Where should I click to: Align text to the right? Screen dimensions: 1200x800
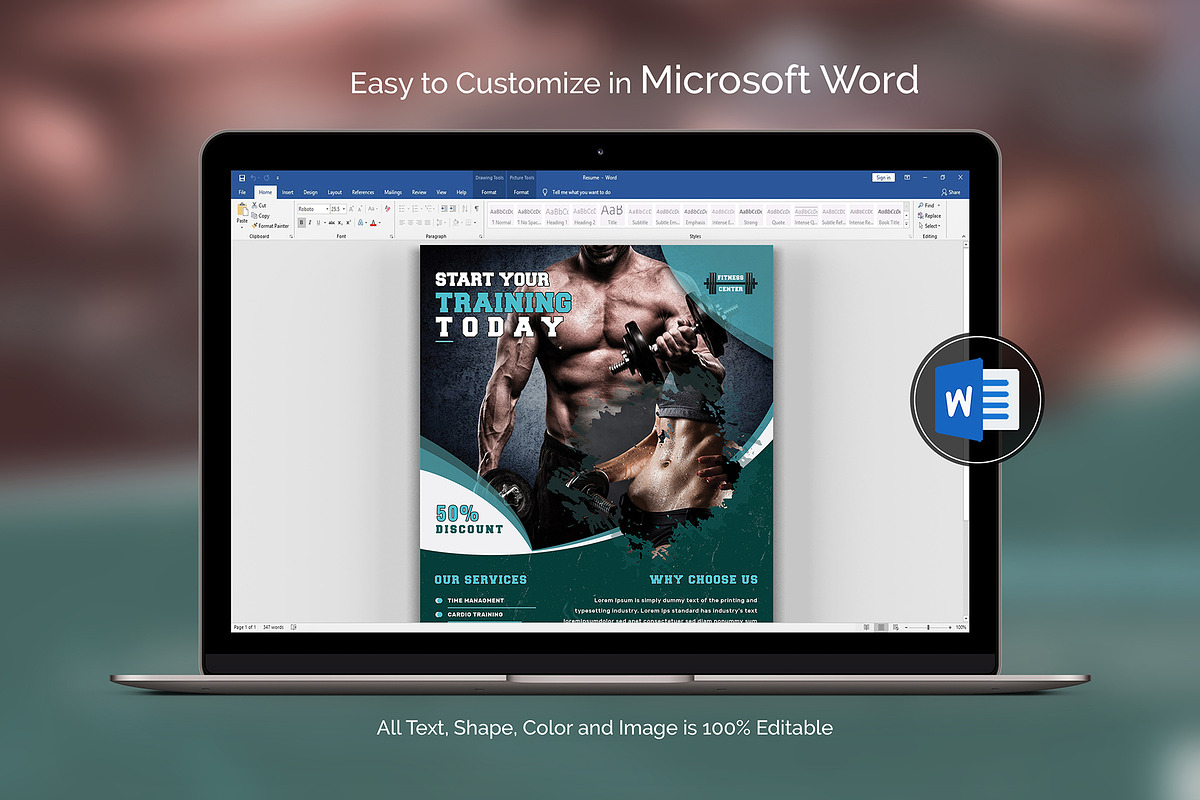click(x=419, y=223)
